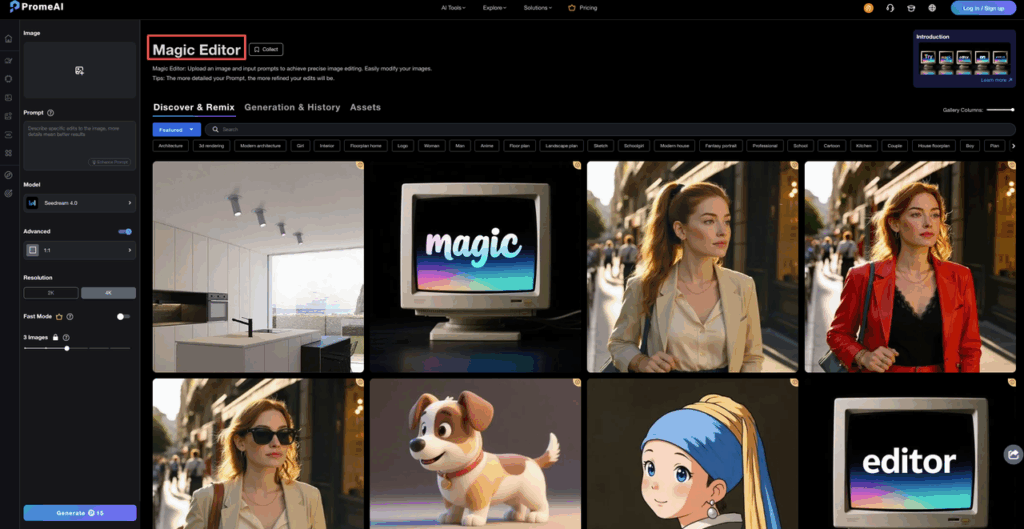Screen dimensions: 1024x529
Task: Expand the AI Tools menu
Action: [x=453, y=8]
